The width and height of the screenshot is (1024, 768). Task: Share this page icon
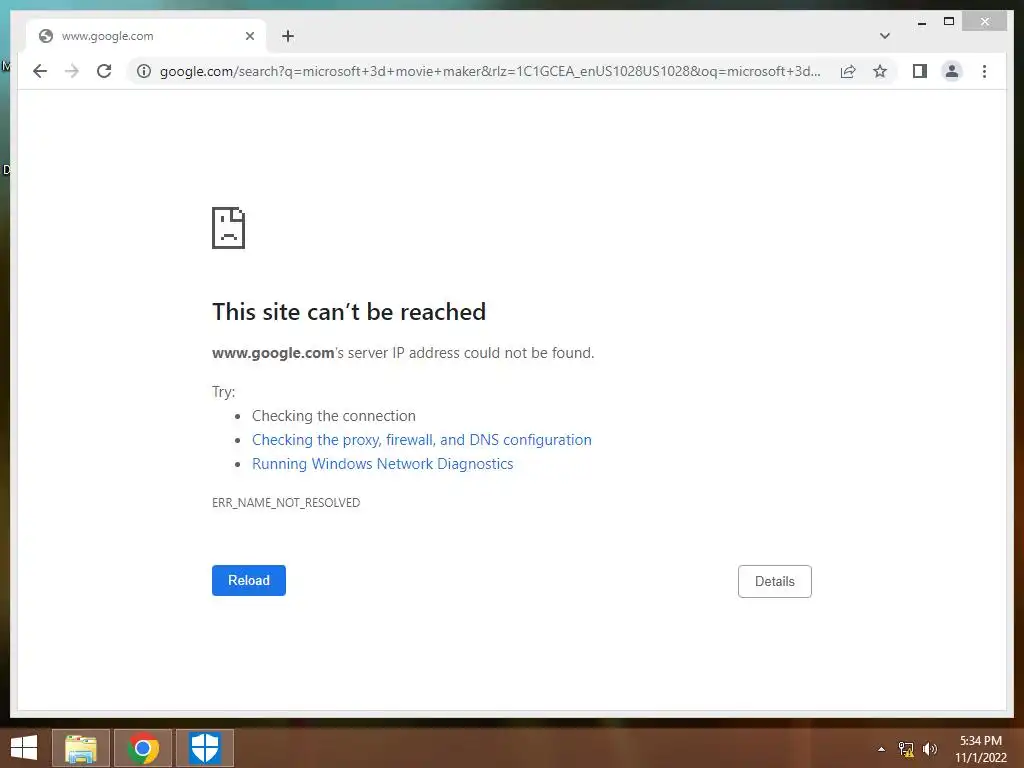[848, 71]
